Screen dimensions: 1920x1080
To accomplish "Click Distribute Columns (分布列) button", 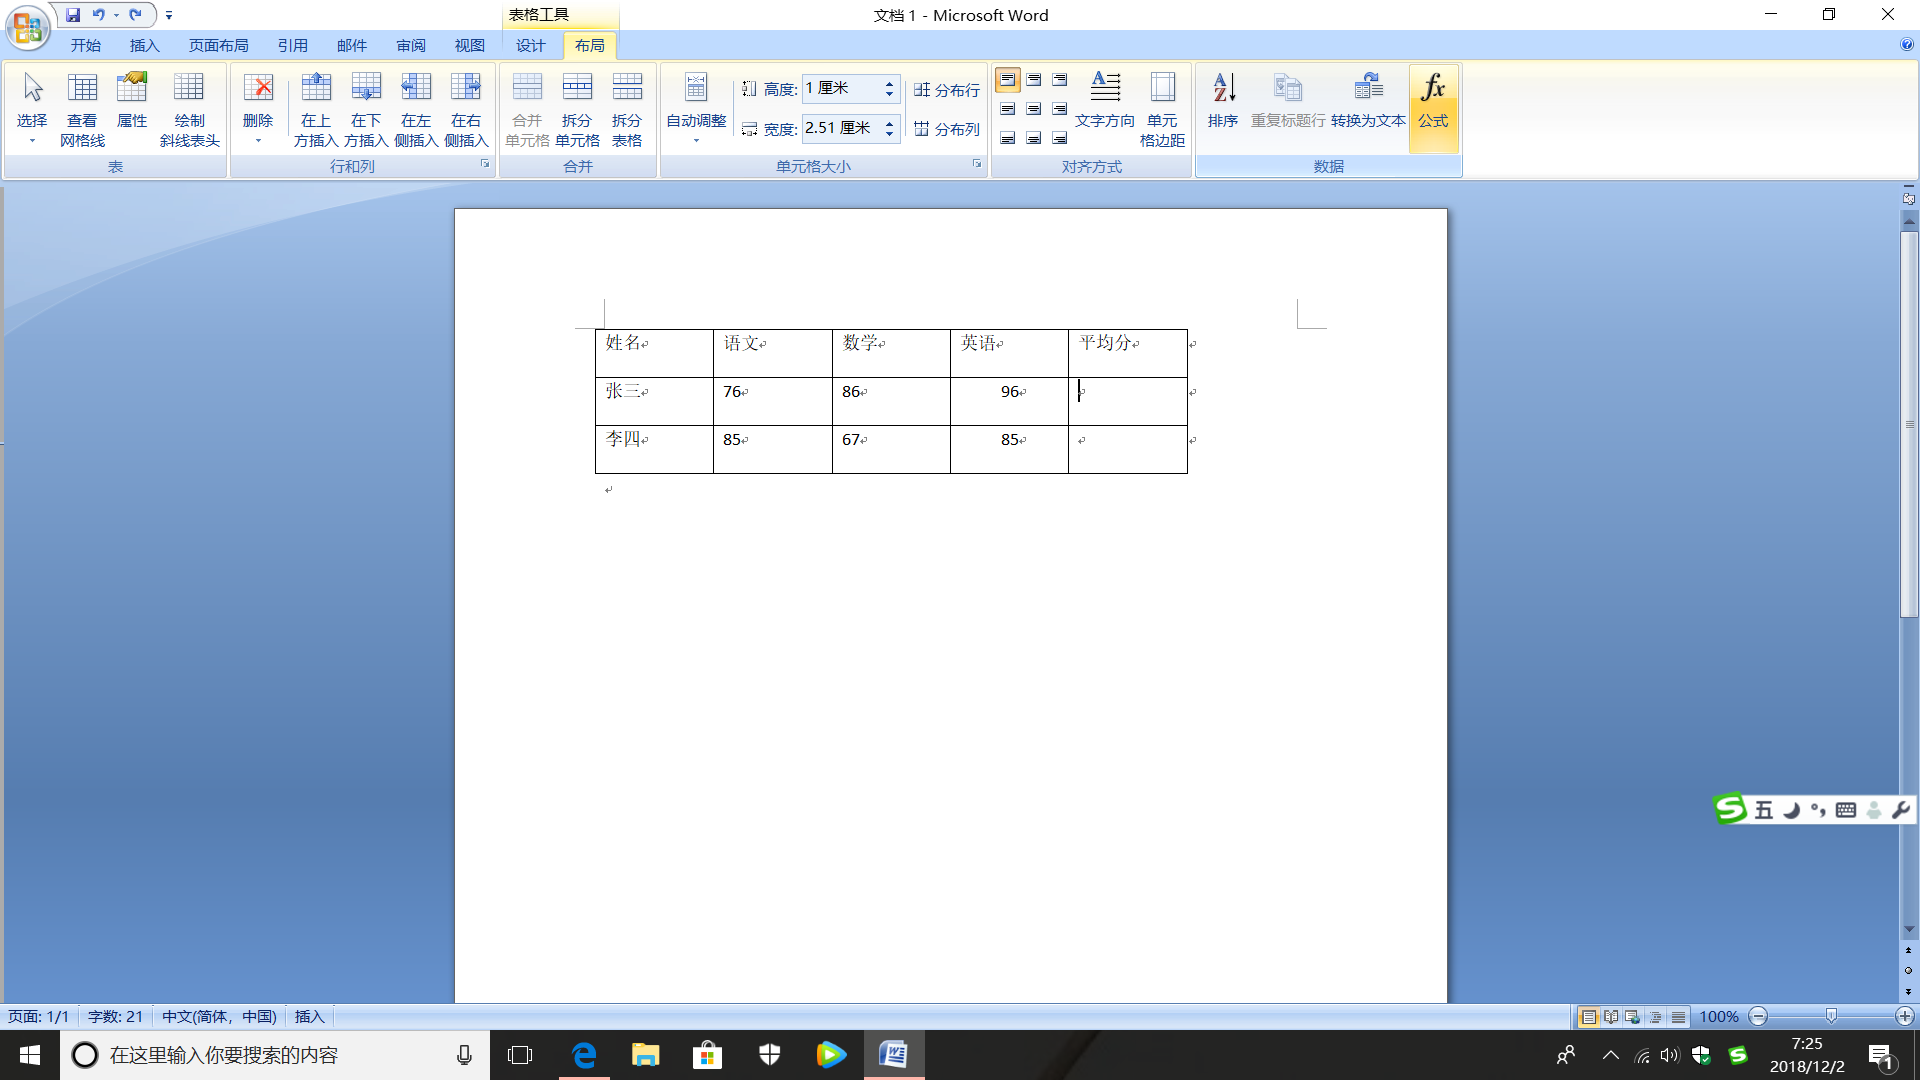I will (x=946, y=129).
